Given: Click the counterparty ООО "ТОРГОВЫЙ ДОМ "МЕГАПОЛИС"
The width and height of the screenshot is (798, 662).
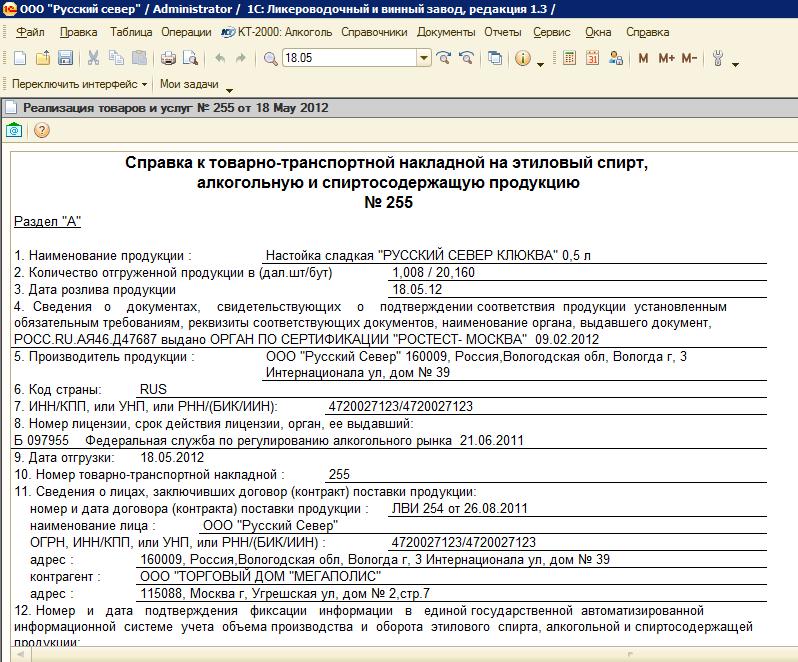Looking at the screenshot, I should pyautogui.click(x=261, y=577).
